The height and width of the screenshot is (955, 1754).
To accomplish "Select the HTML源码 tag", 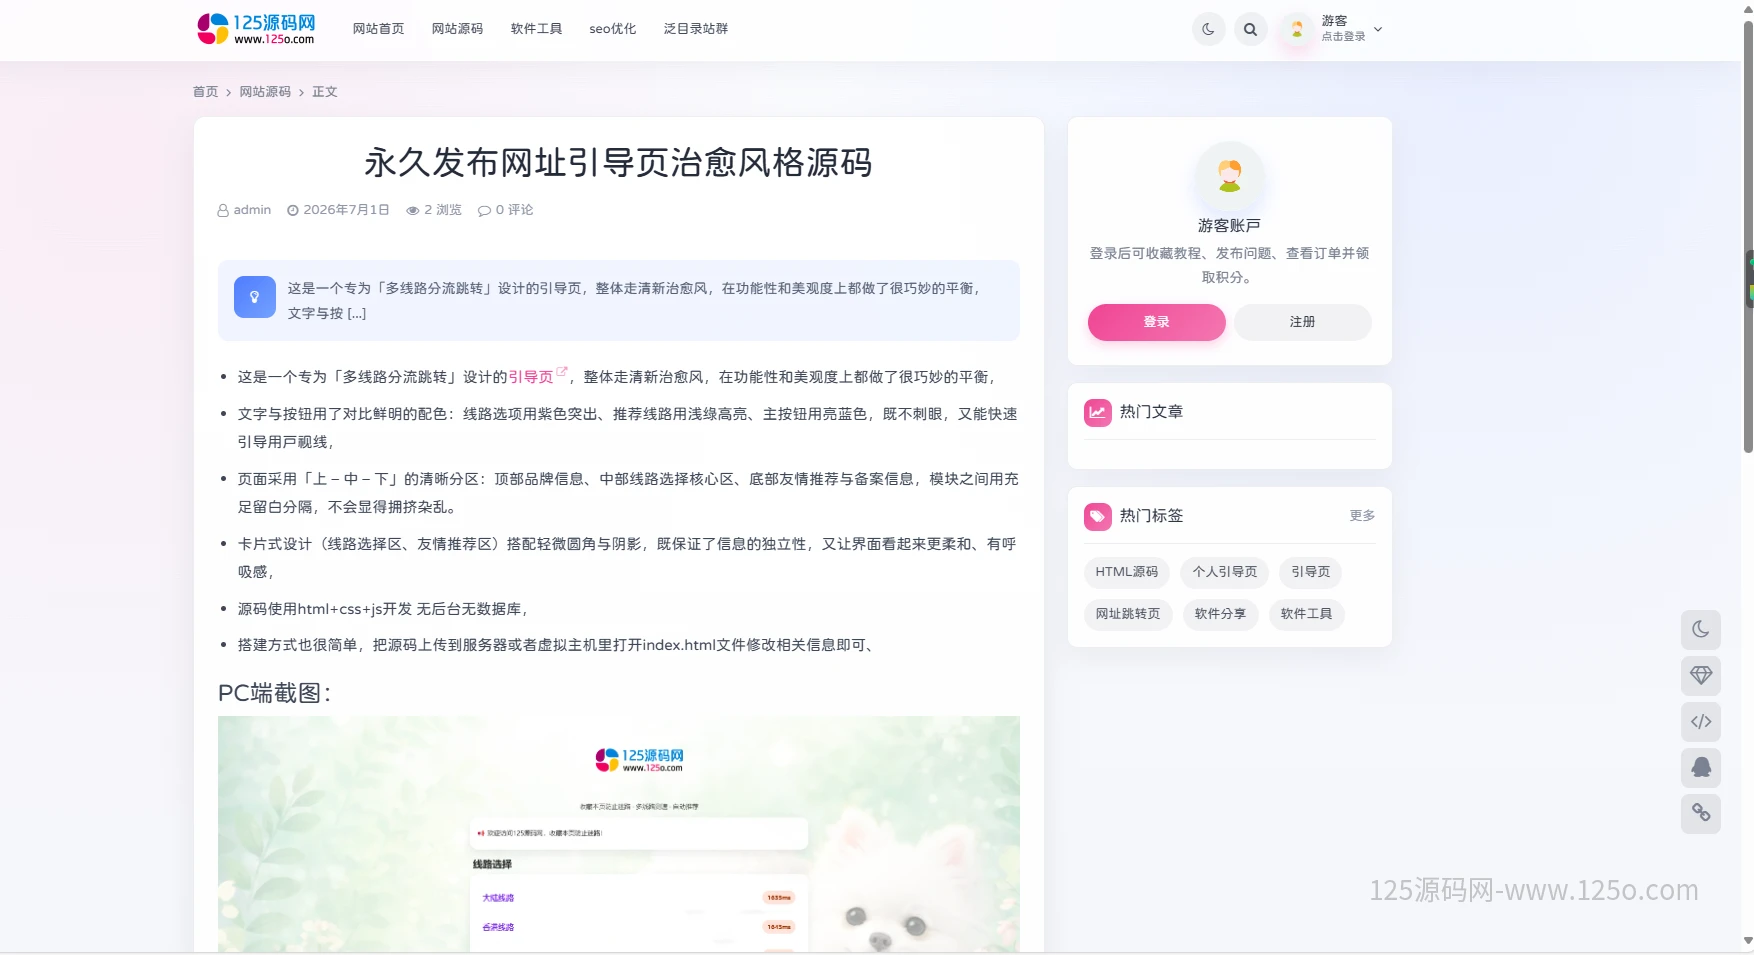I will tap(1126, 572).
